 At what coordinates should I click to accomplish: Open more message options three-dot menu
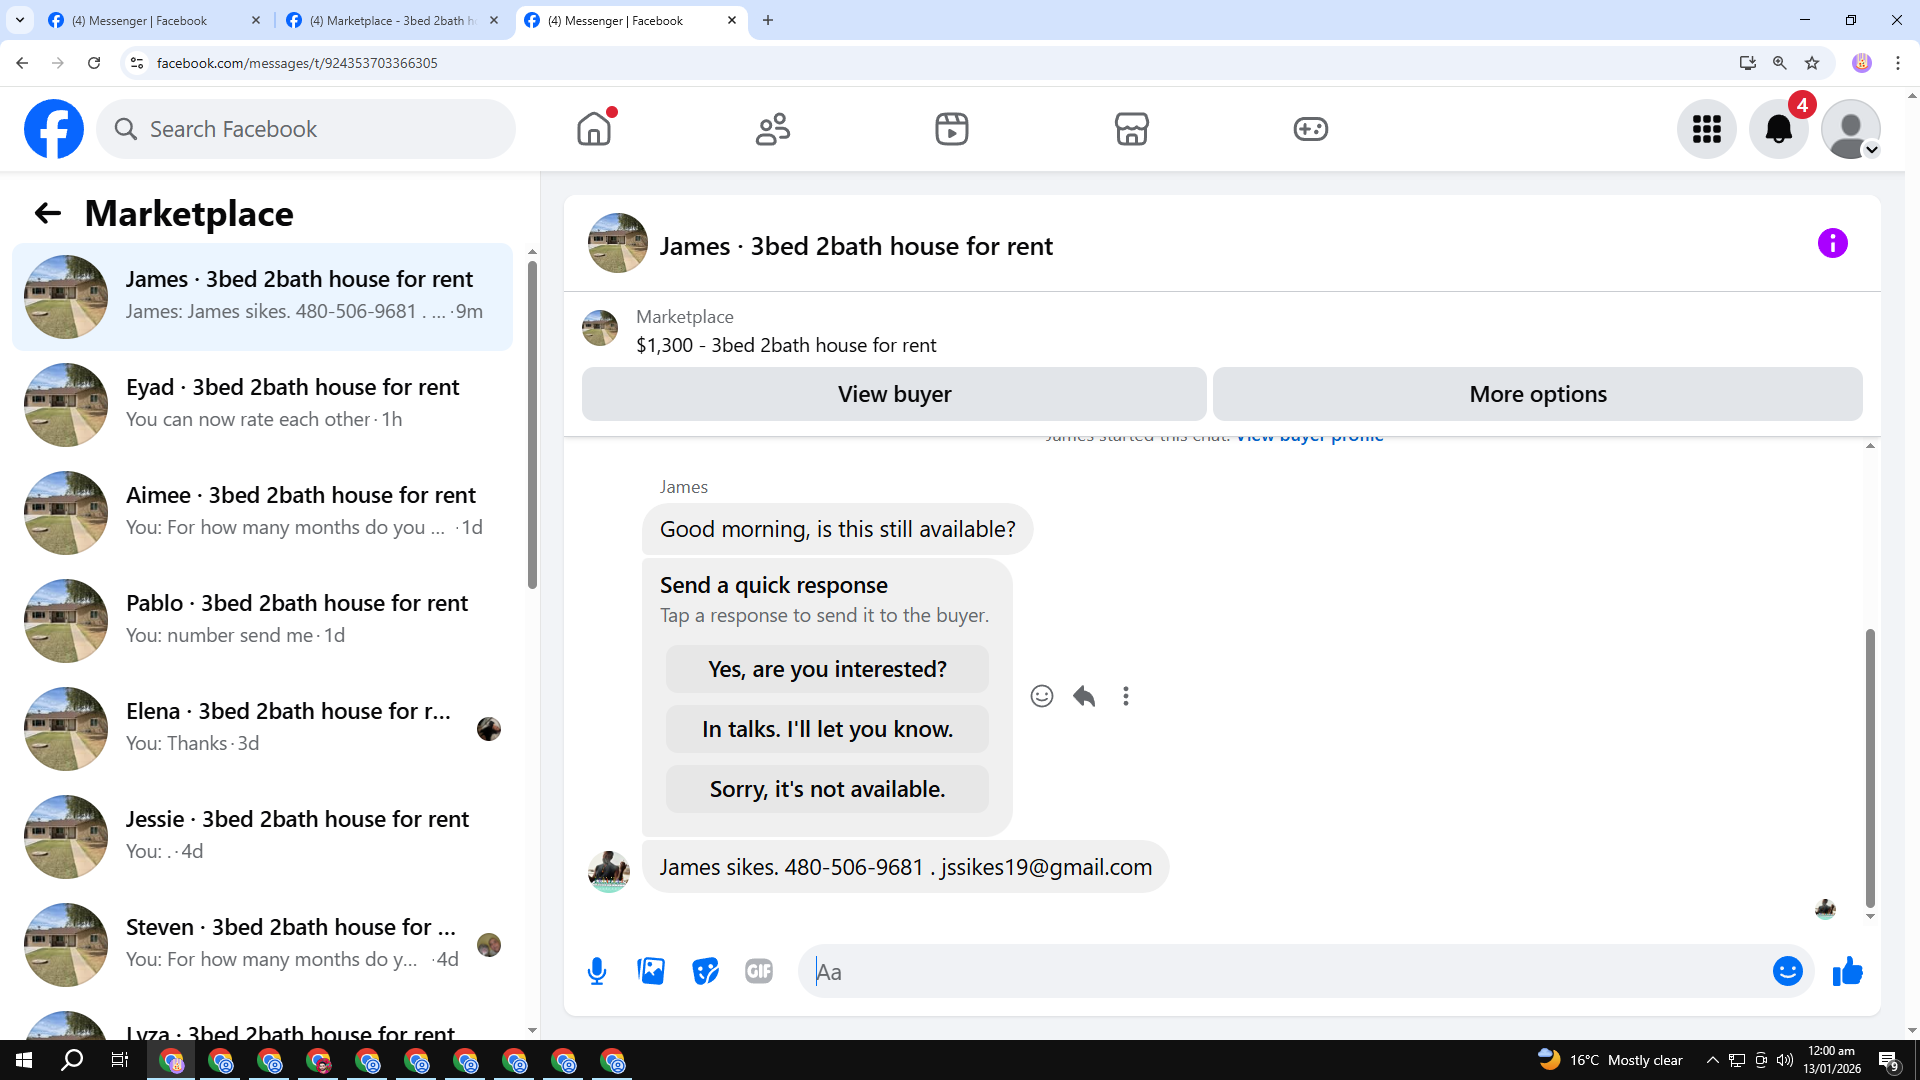click(x=1126, y=696)
